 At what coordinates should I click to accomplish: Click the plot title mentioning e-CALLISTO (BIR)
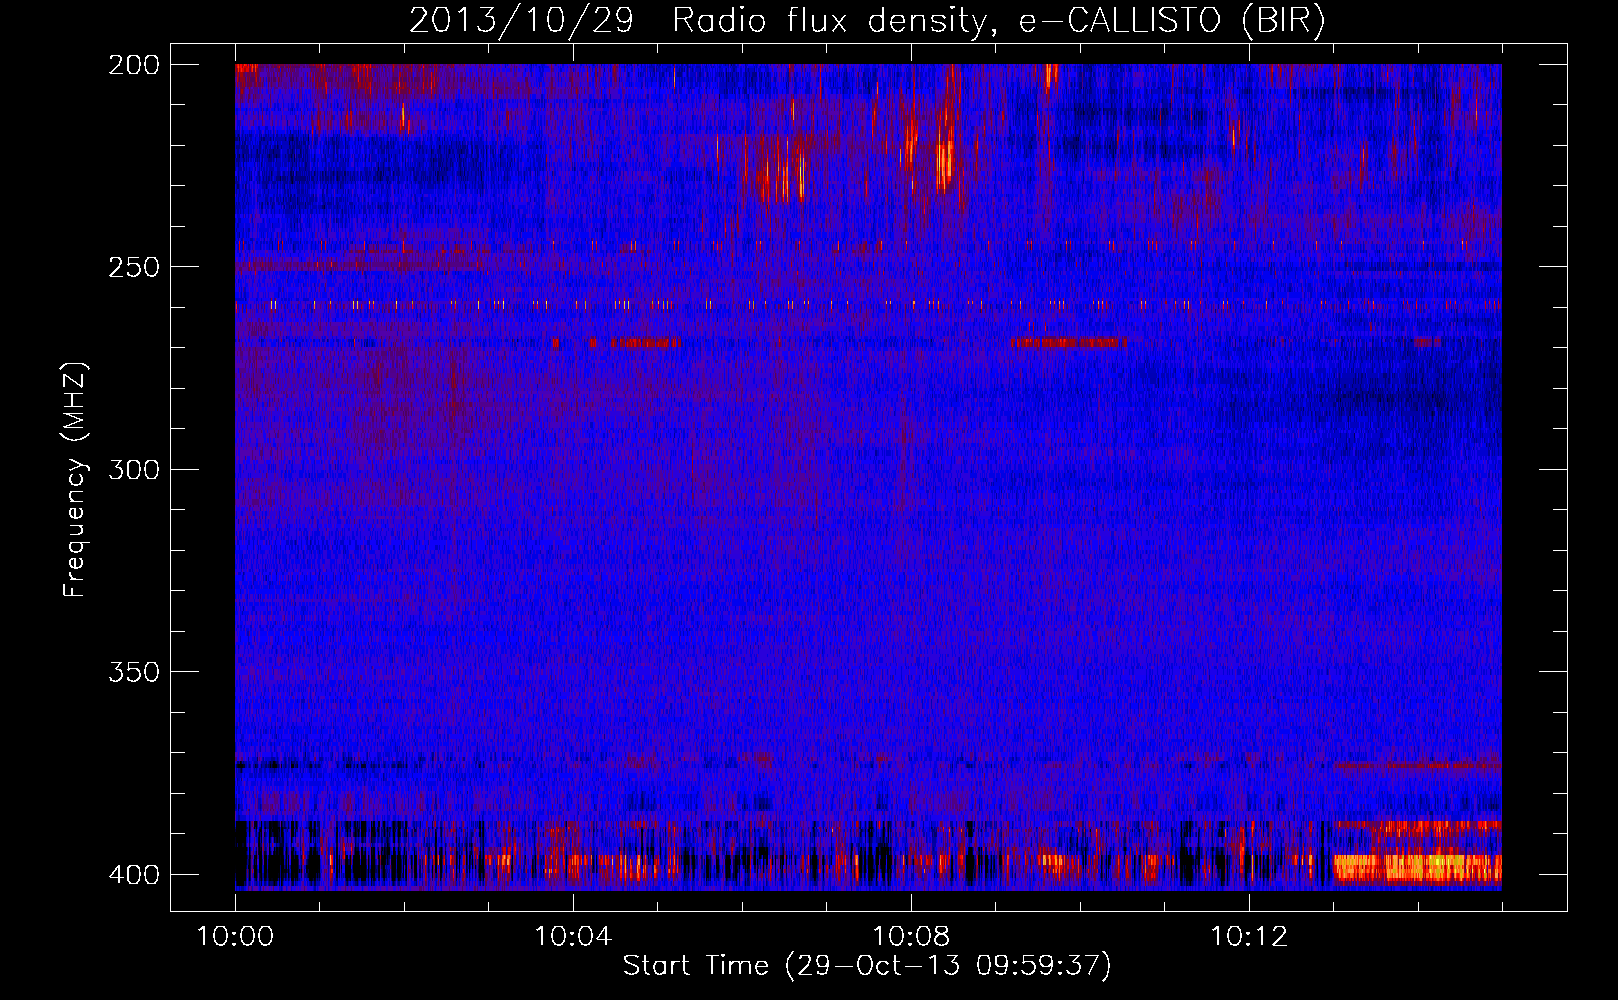pyautogui.click(x=867, y=20)
